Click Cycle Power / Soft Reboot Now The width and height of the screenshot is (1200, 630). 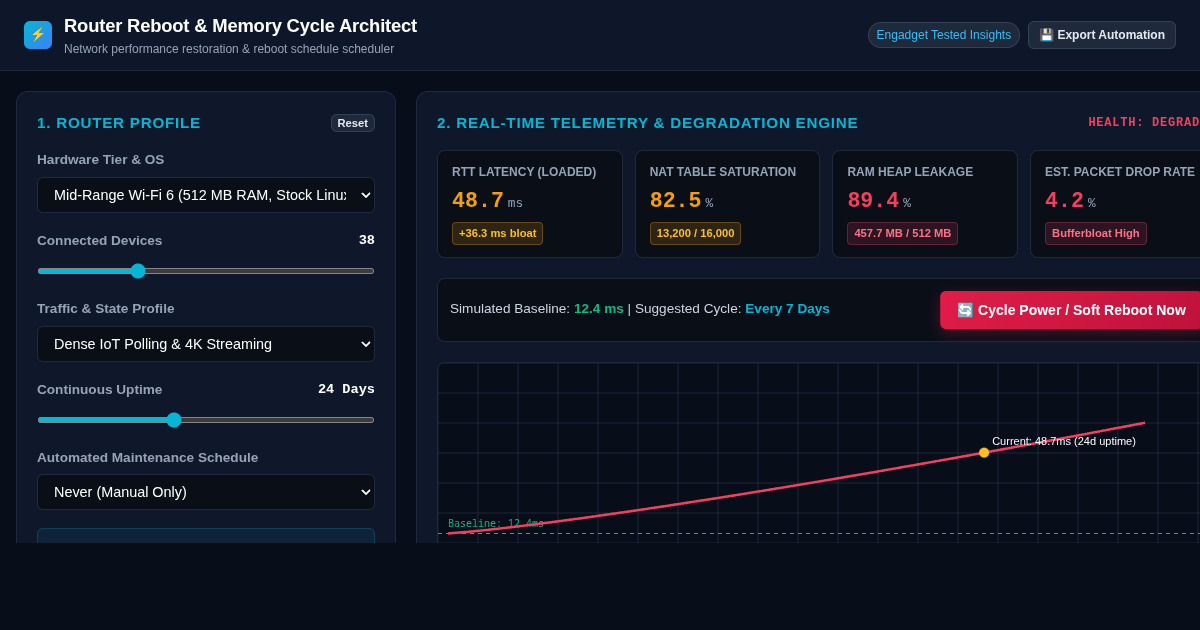(1070, 310)
